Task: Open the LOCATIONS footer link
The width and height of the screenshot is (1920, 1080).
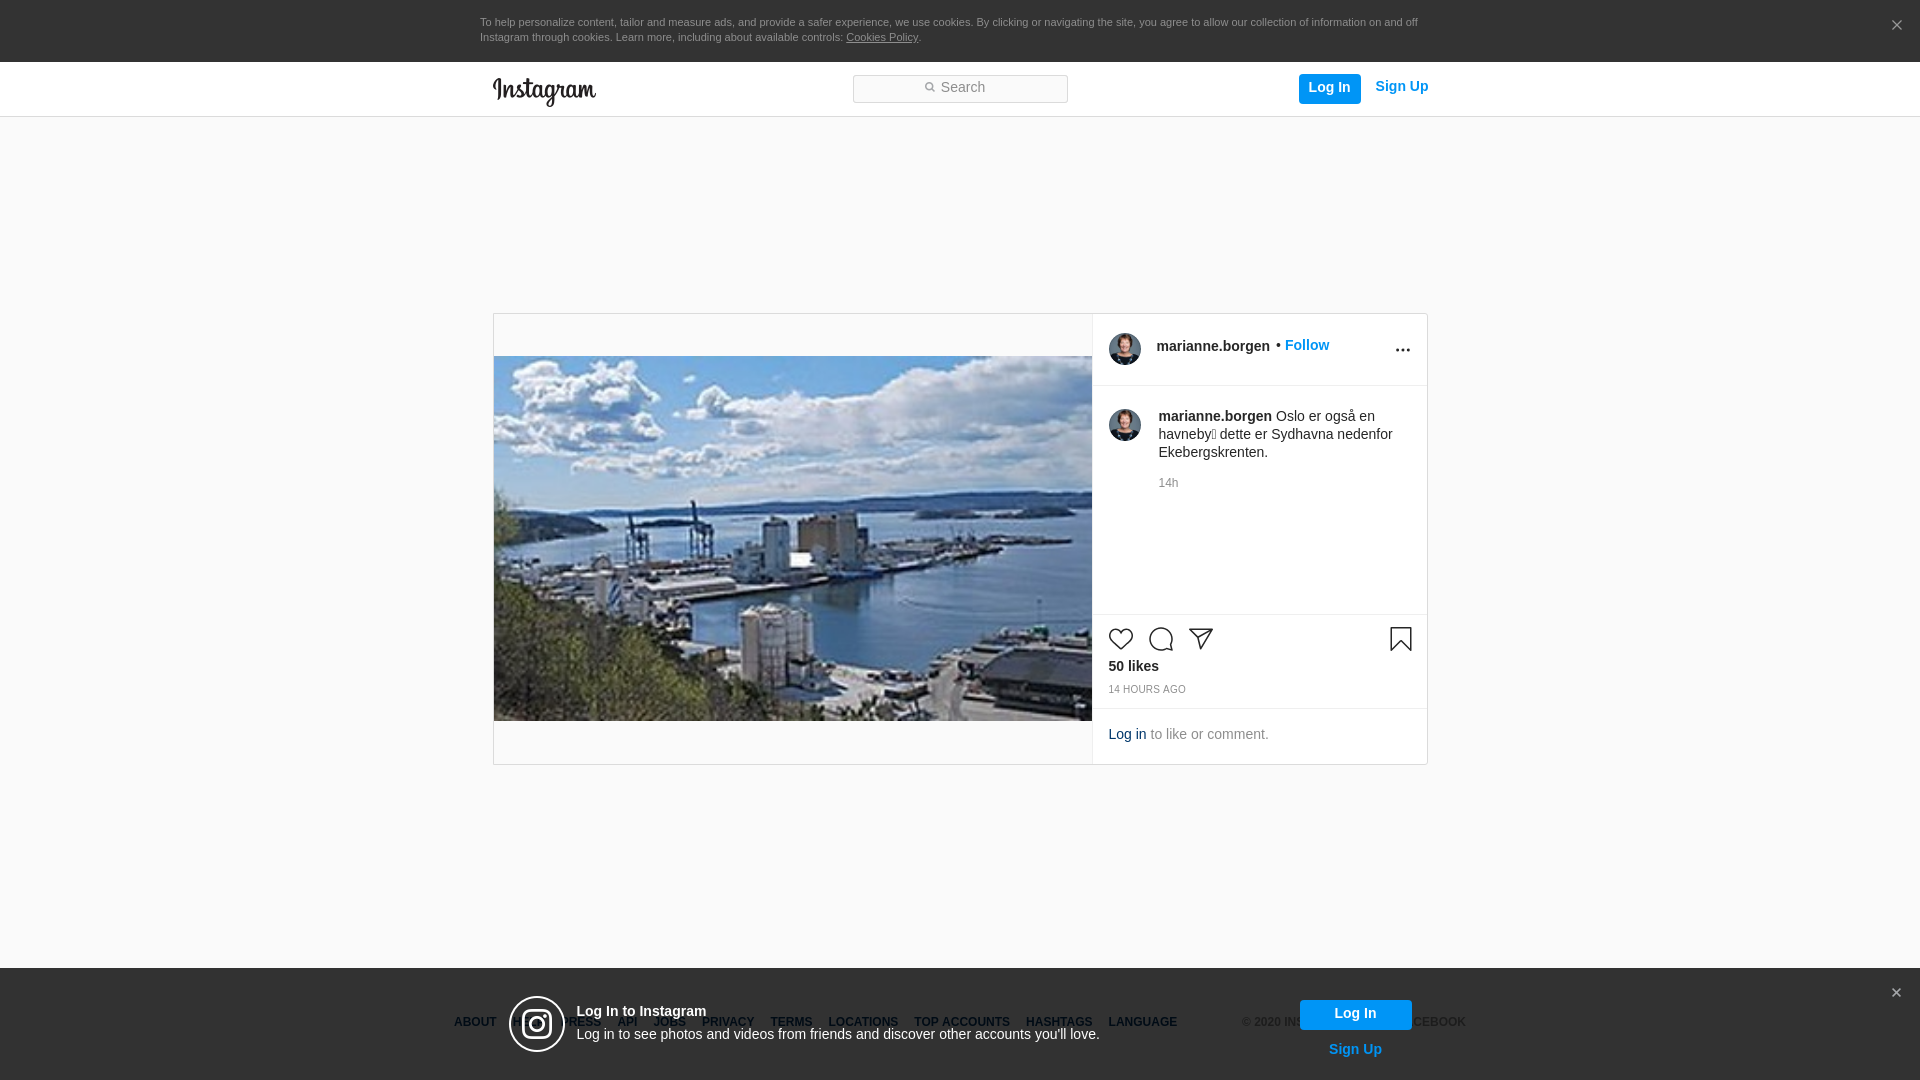Action: click(x=862, y=1022)
